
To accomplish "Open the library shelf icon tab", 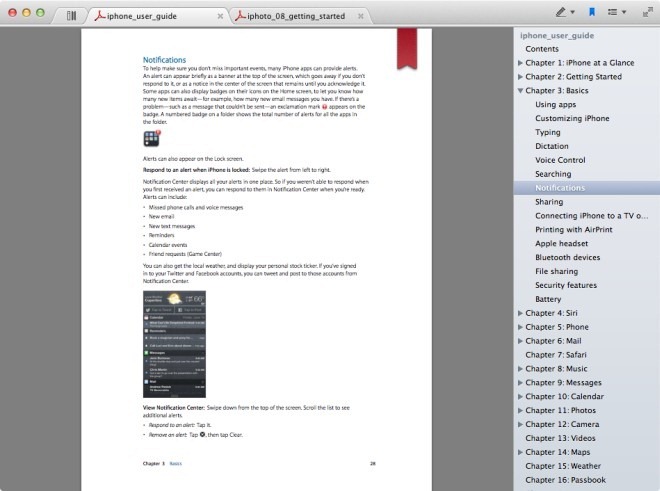I will [x=72, y=16].
